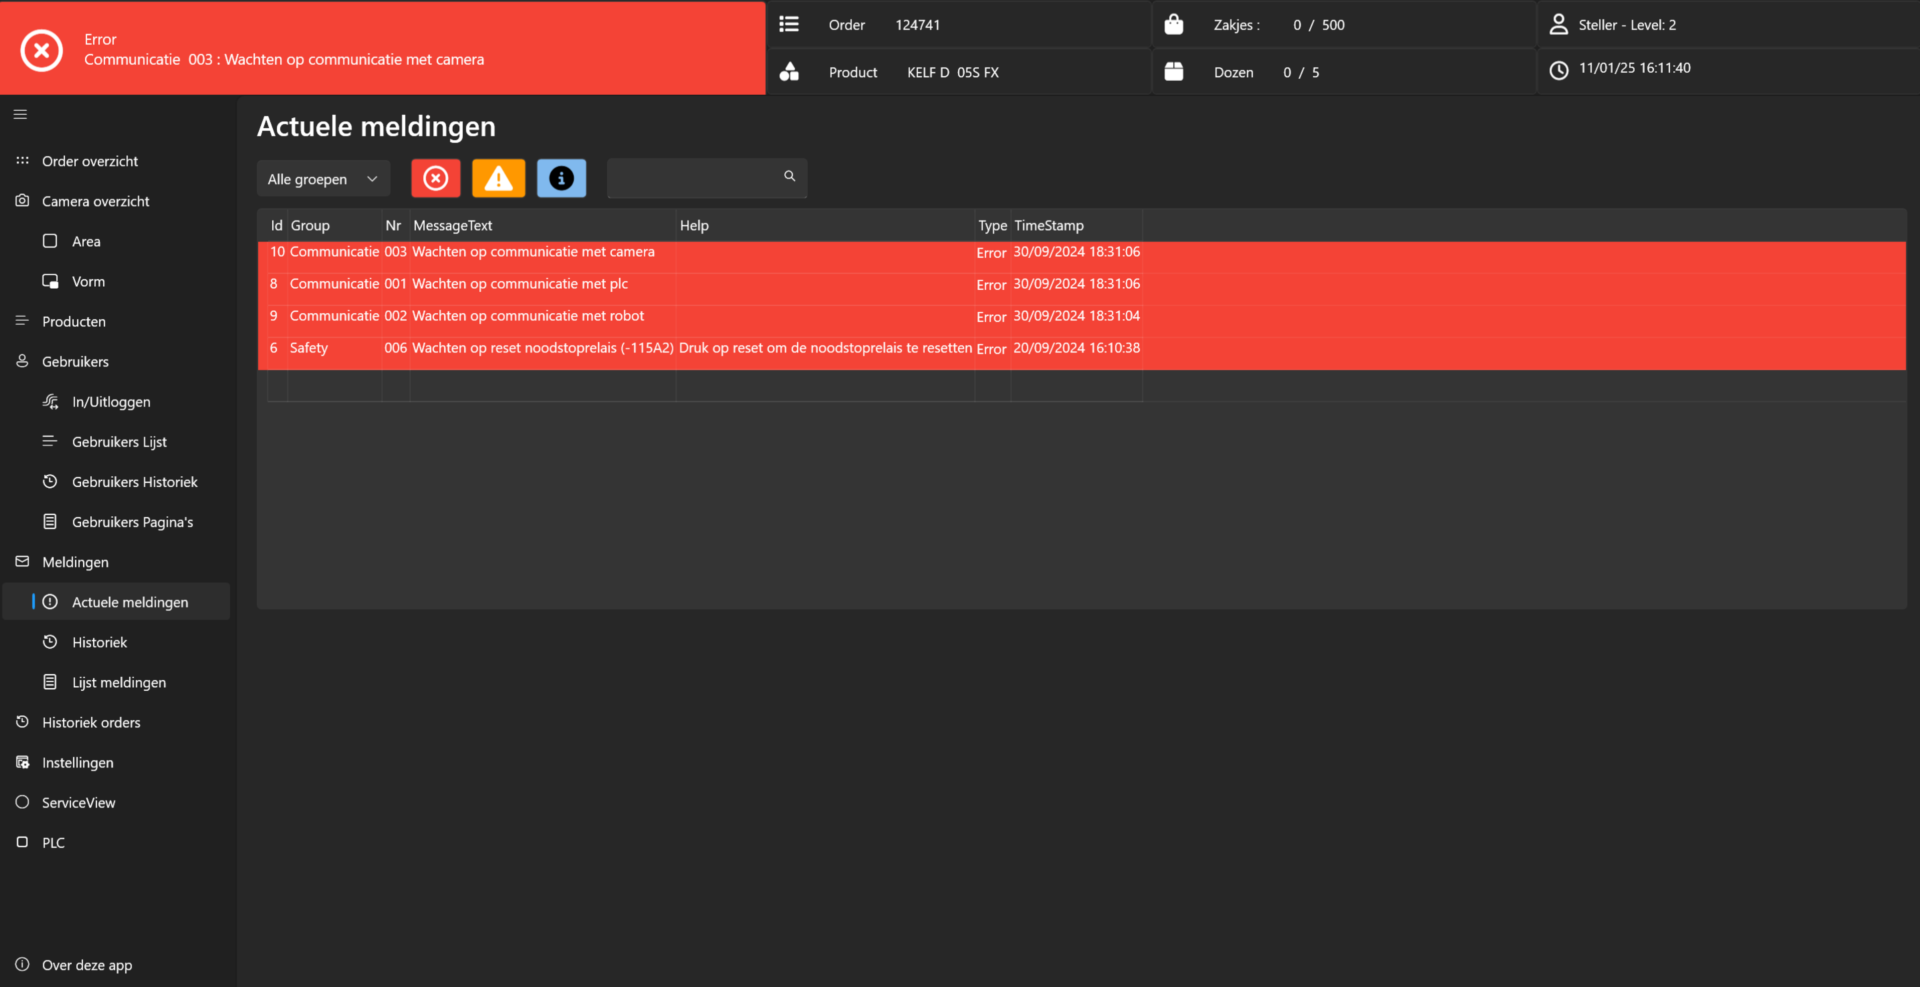This screenshot has height=987, width=1920.
Task: Click the Dozen box icon
Action: pos(1174,72)
